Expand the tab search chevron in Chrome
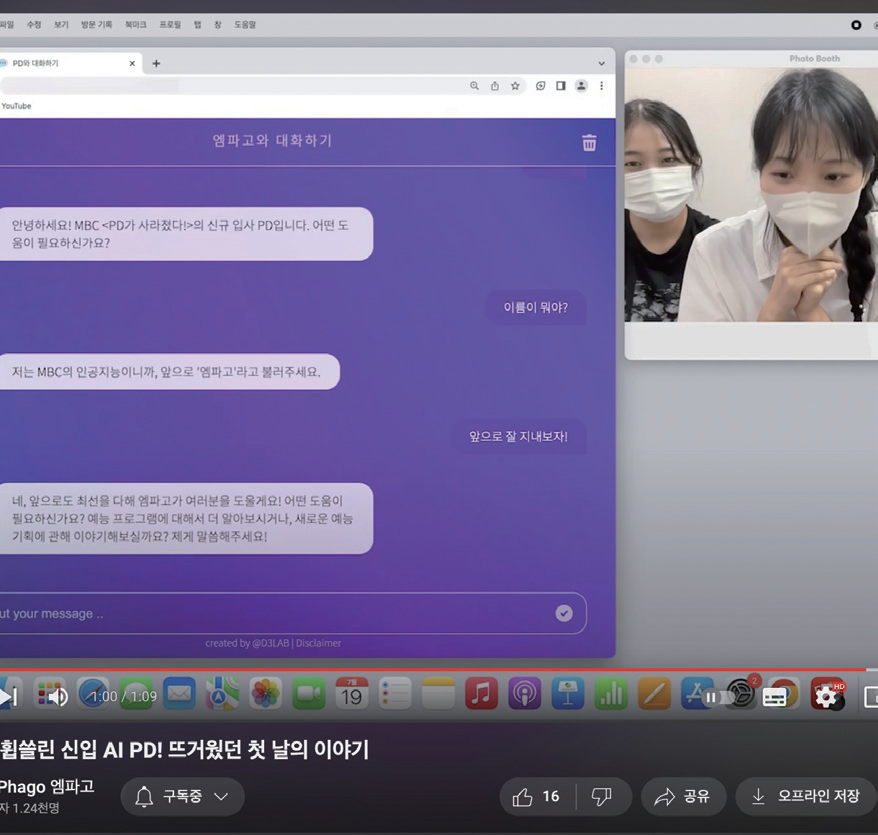This screenshot has height=835, width=878. click(601, 64)
